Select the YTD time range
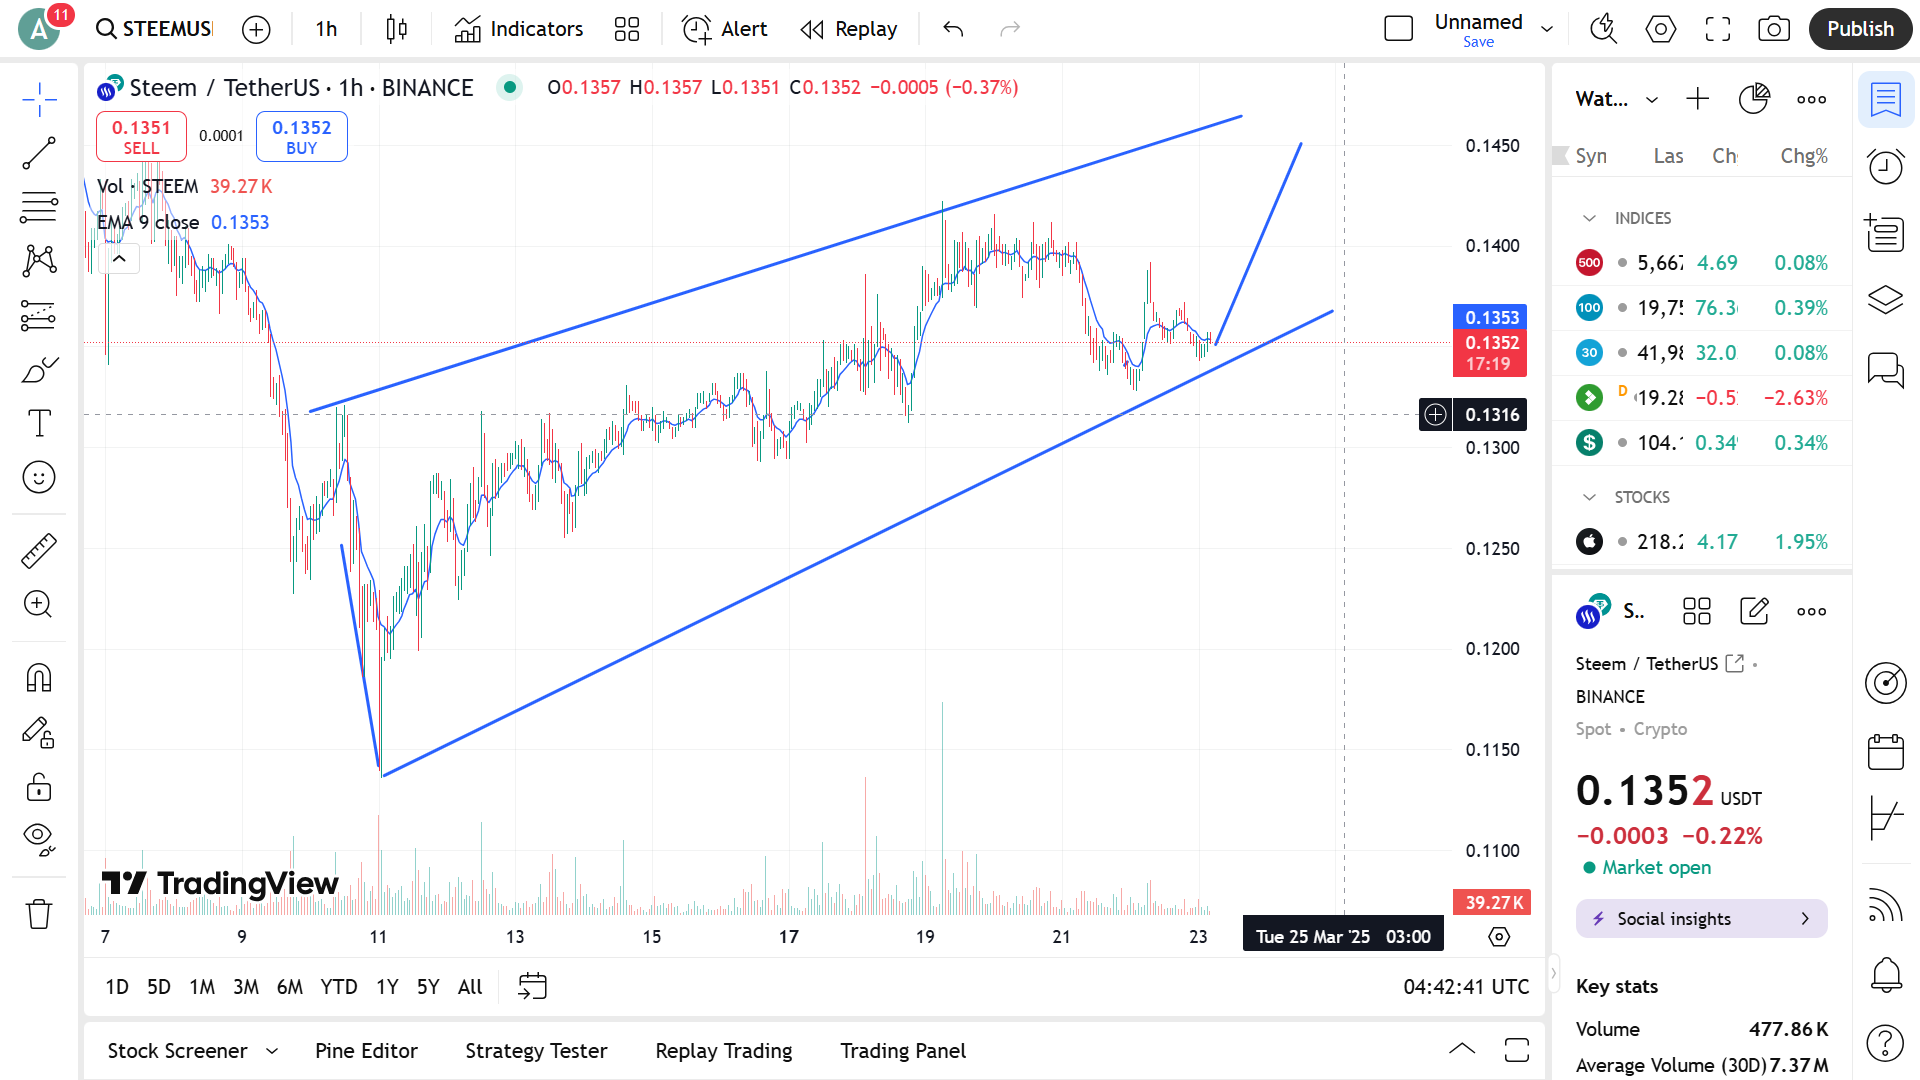 point(338,987)
